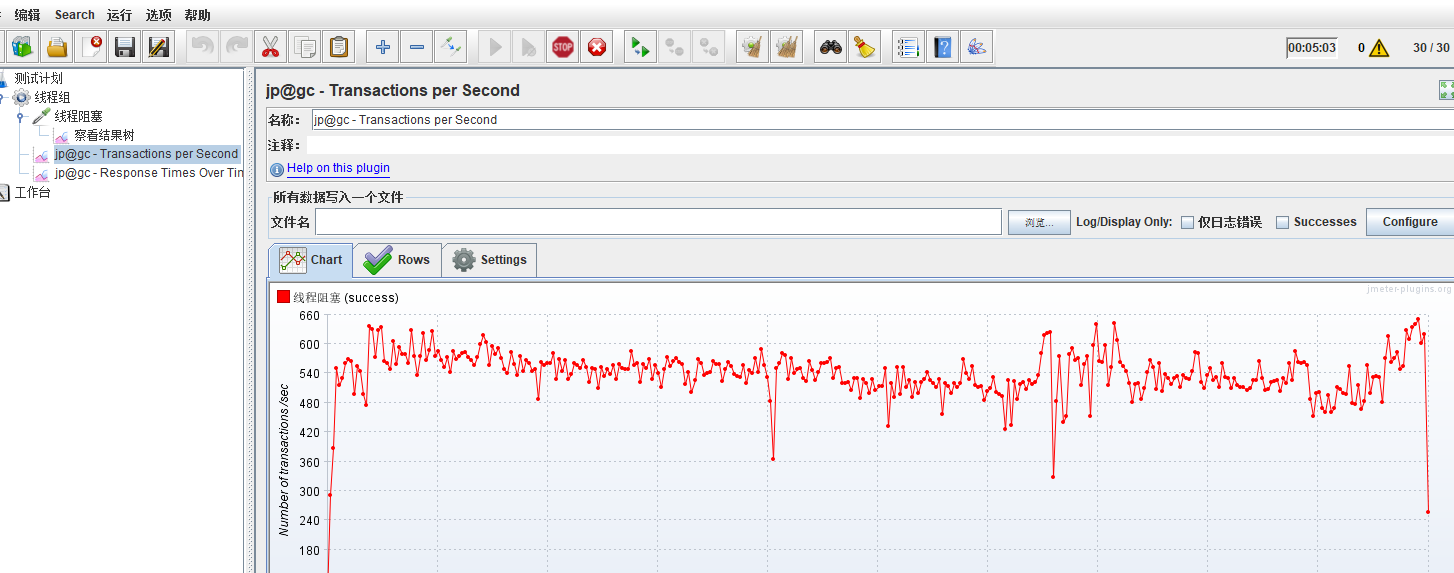Click the Toggle enable/disable icon
The height and width of the screenshot is (573, 1454).
[x=451, y=46]
